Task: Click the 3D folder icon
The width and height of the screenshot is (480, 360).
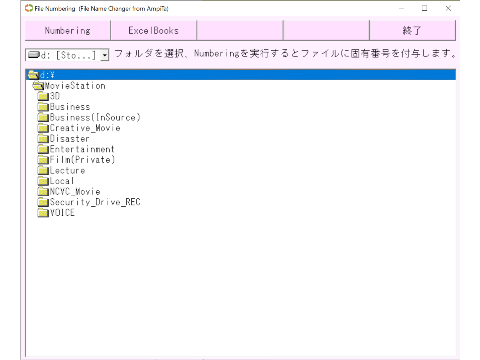Action: pyautogui.click(x=43, y=96)
